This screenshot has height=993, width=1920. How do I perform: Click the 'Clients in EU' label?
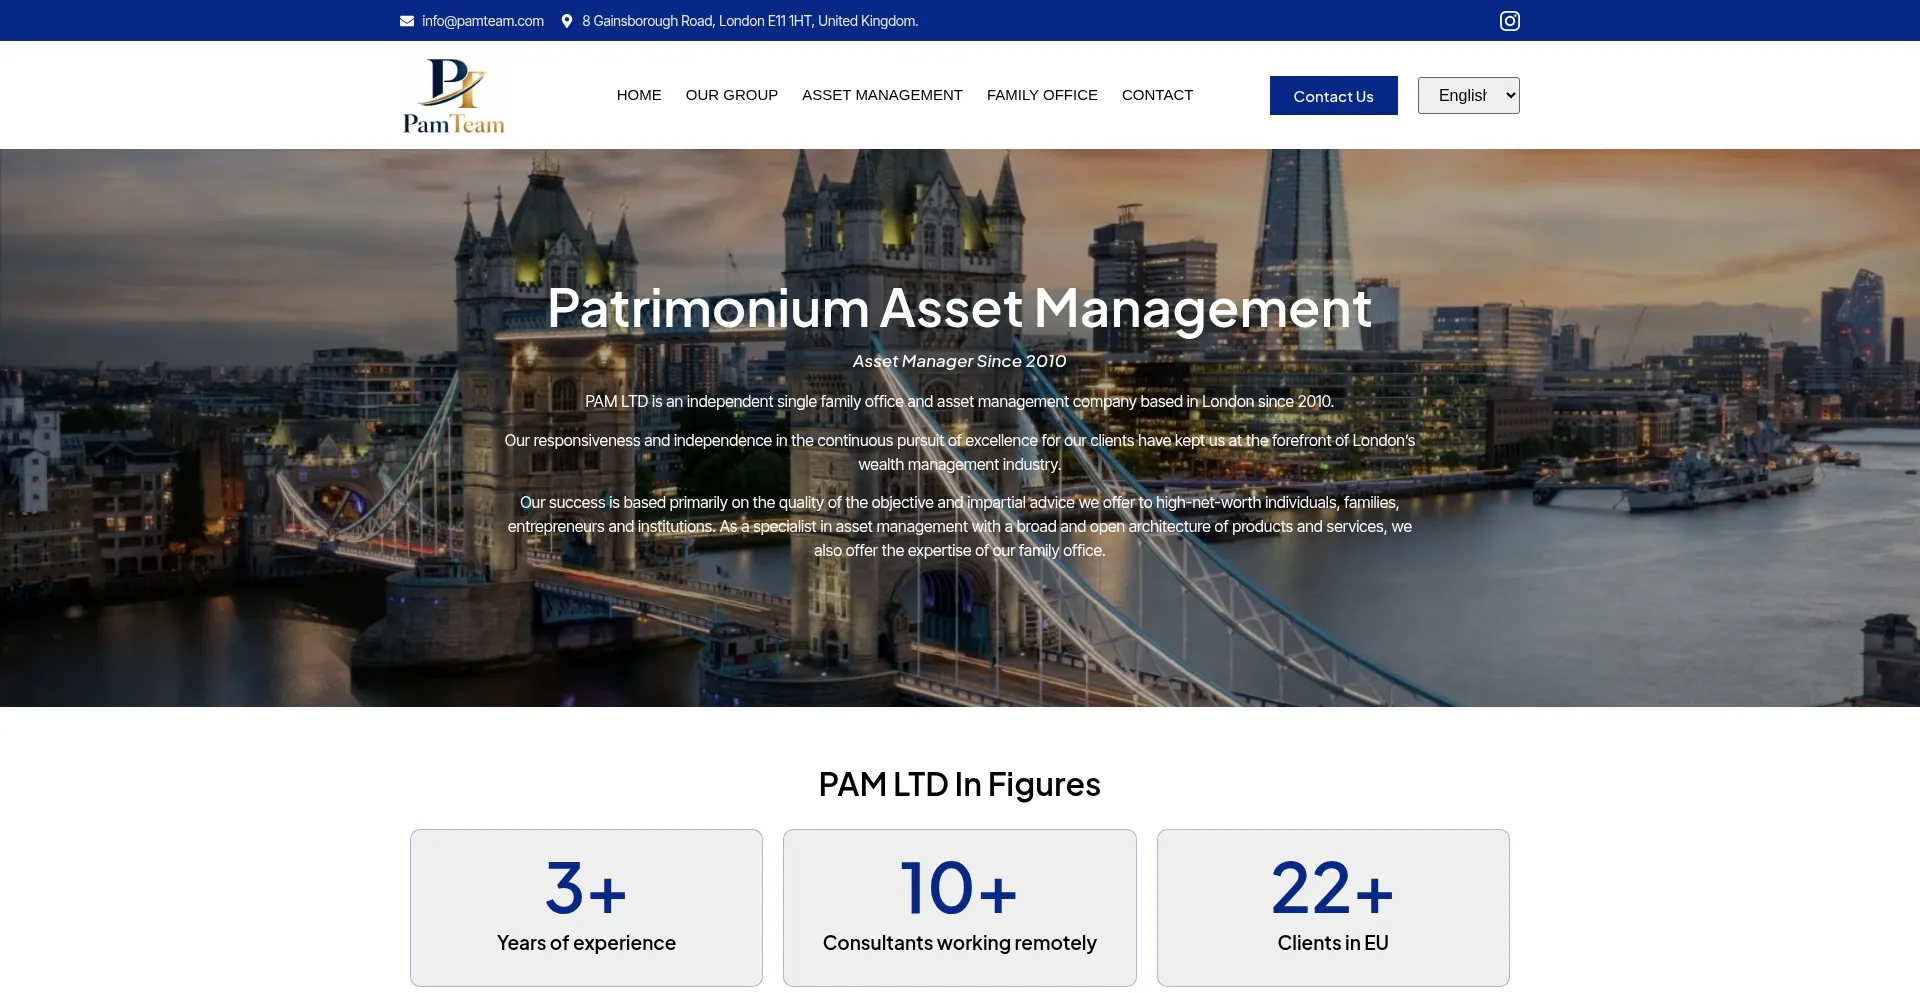click(1333, 943)
